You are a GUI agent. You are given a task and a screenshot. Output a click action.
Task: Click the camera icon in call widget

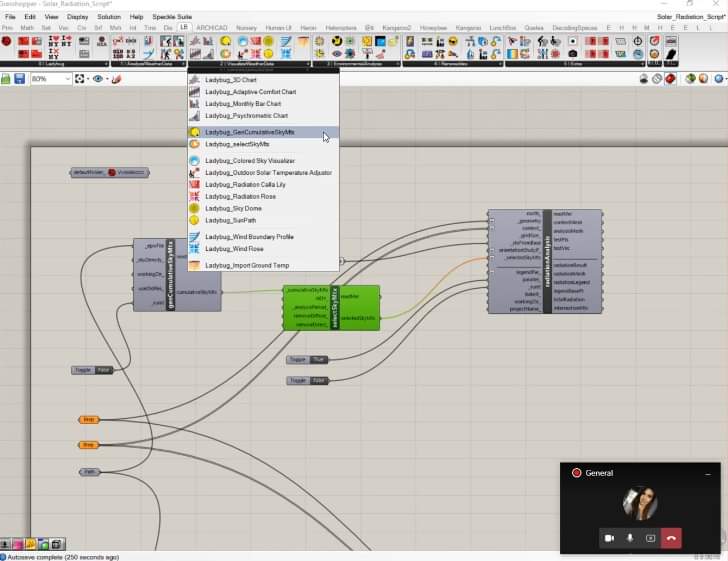coord(609,538)
